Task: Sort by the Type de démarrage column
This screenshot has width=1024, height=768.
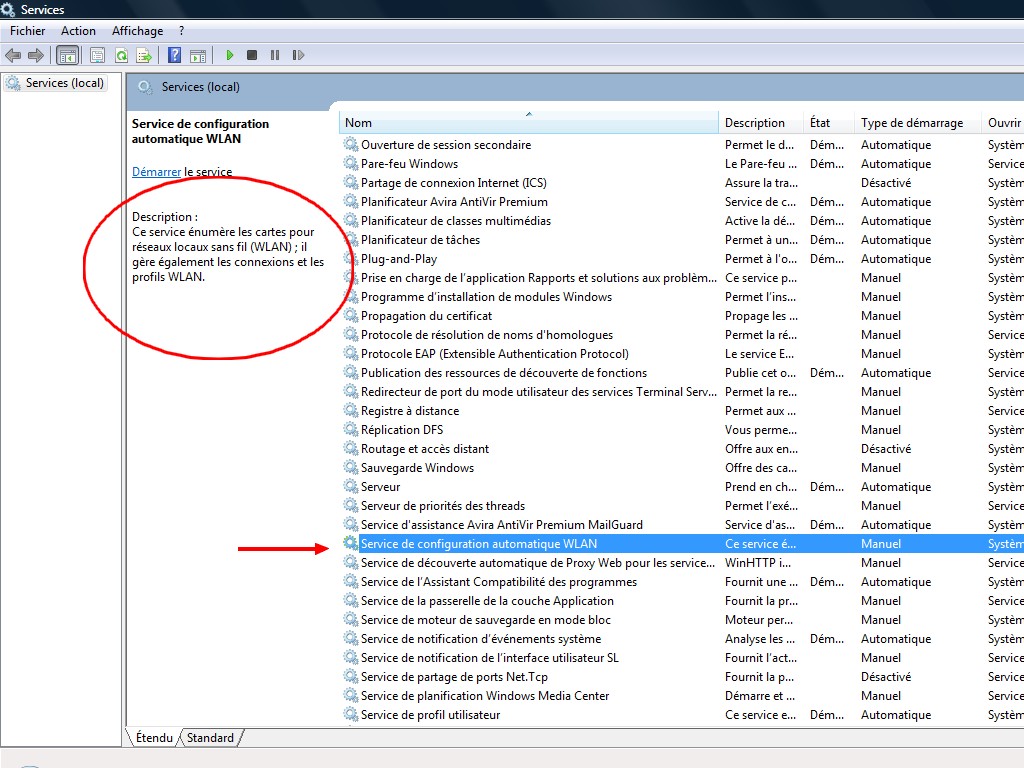Action: (911, 123)
